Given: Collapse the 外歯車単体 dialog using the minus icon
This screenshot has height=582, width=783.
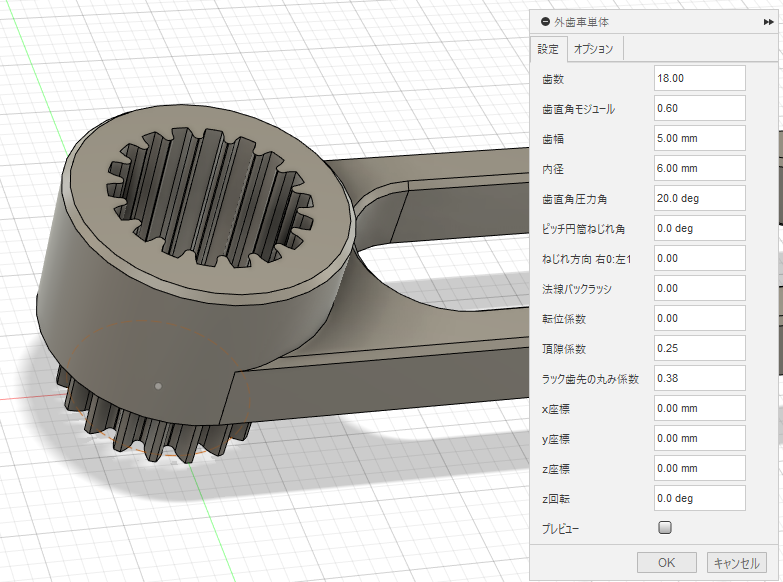Looking at the screenshot, I should click(x=544, y=21).
